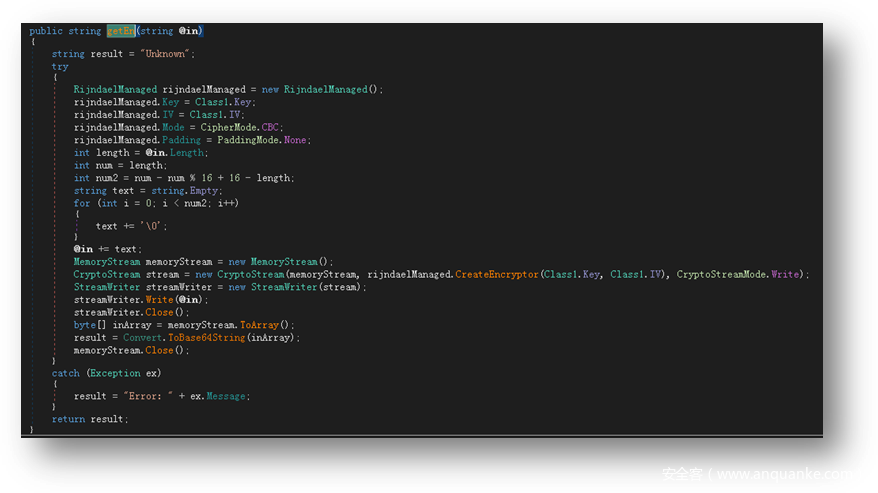878x493 pixels.
Task: Click streamWriter.Close method call
Action: [159, 312]
